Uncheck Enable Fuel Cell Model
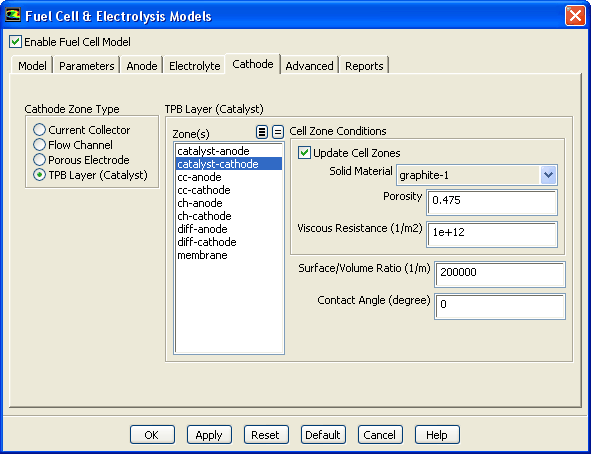 pos(15,41)
